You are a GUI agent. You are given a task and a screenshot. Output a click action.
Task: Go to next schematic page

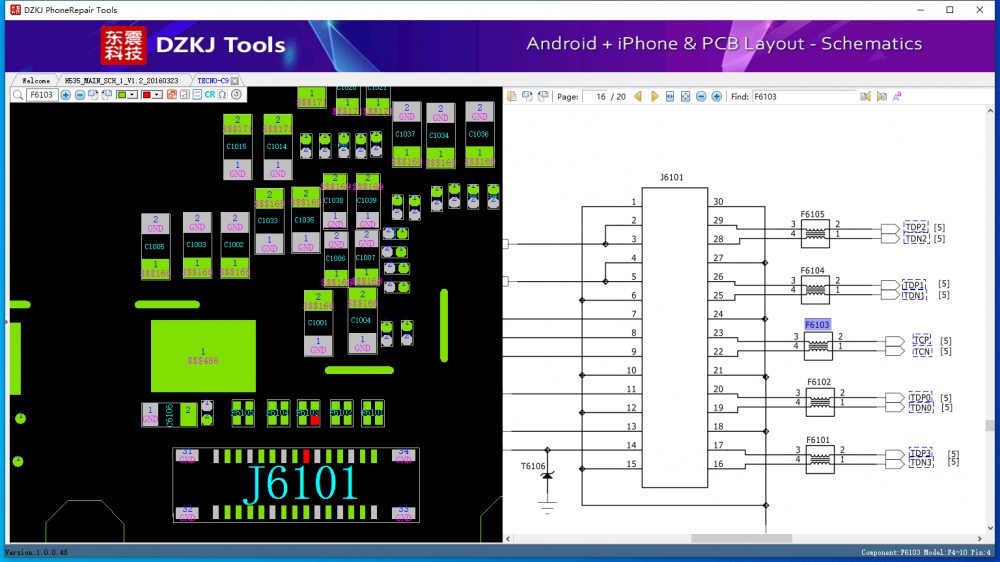(x=654, y=96)
